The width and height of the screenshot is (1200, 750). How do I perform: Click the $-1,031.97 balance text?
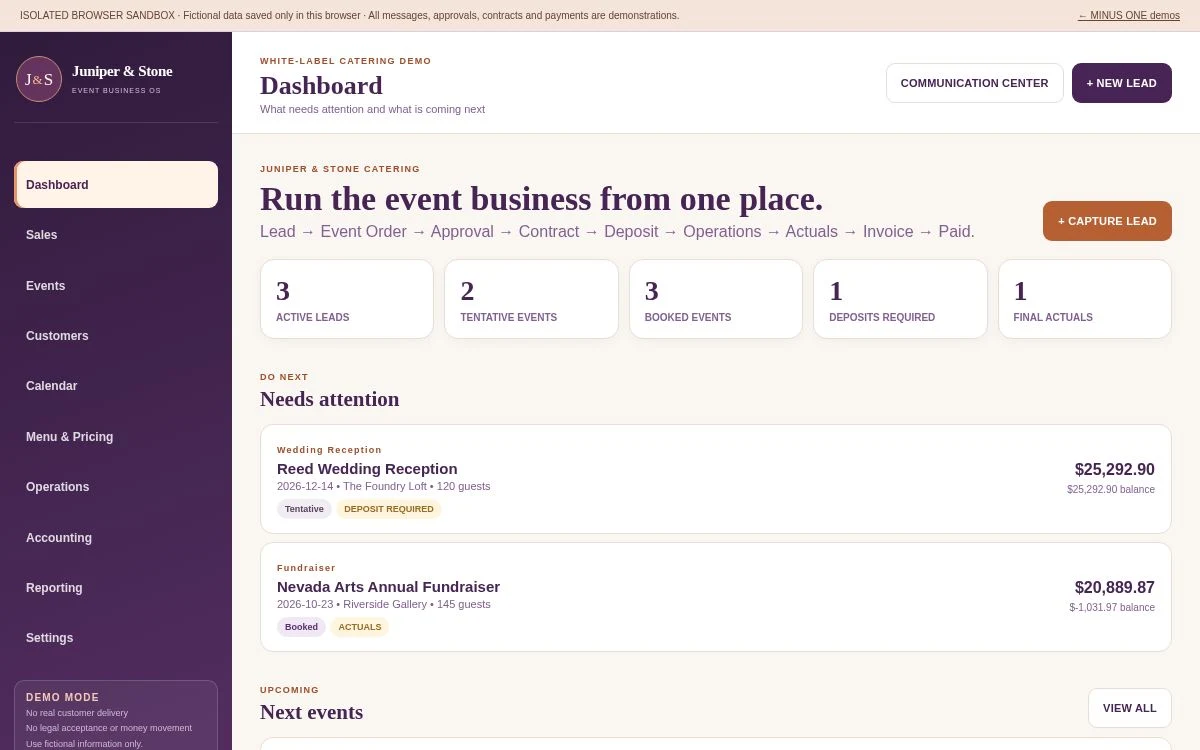pyautogui.click(x=1112, y=607)
